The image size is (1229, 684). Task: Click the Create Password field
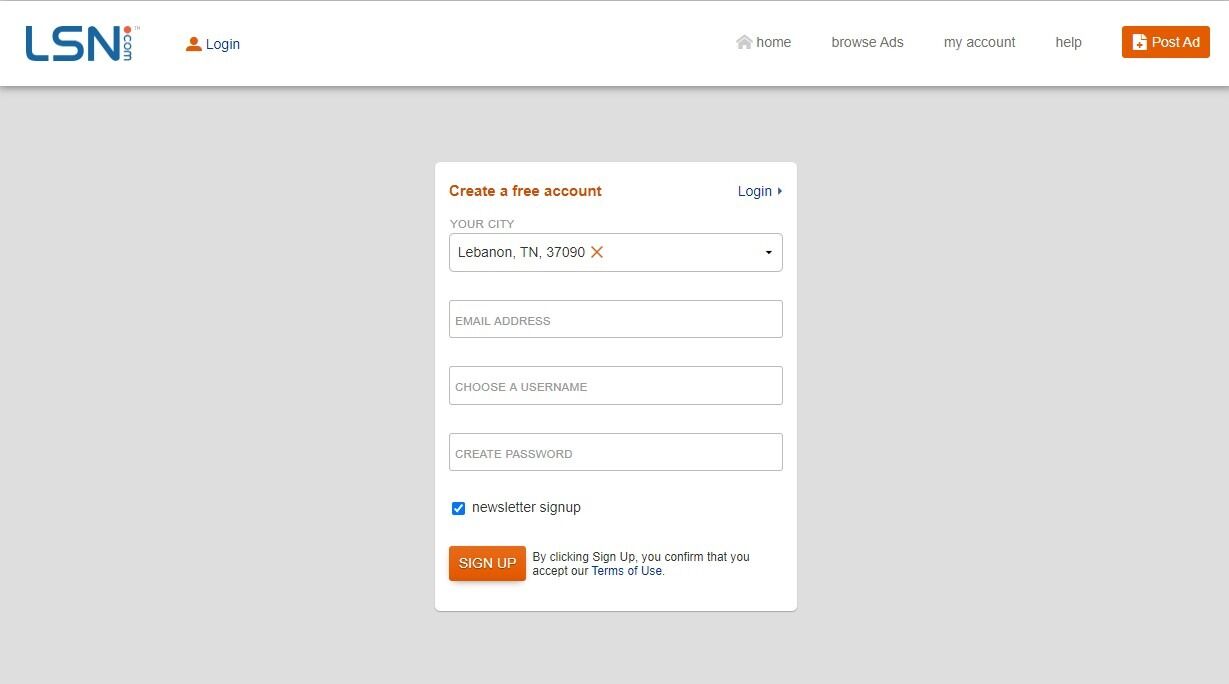(616, 452)
